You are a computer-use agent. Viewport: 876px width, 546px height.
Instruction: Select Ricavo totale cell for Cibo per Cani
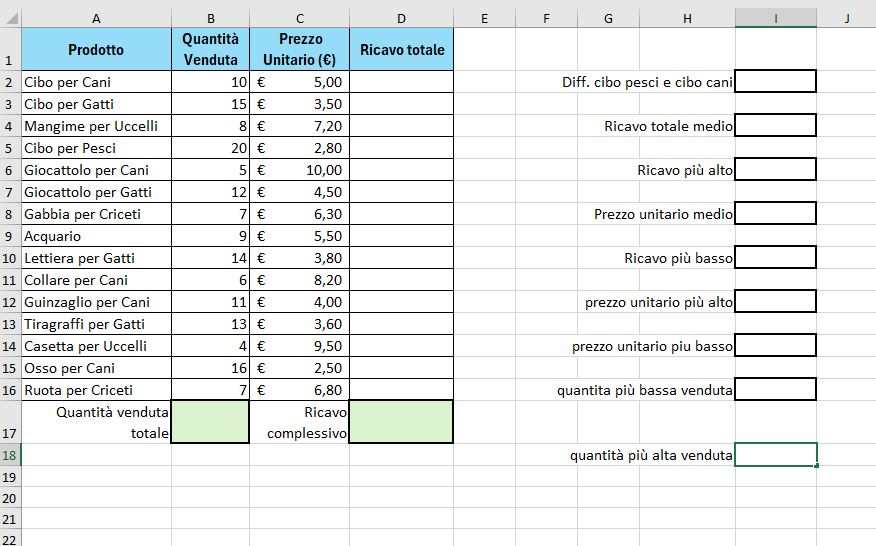(x=401, y=82)
